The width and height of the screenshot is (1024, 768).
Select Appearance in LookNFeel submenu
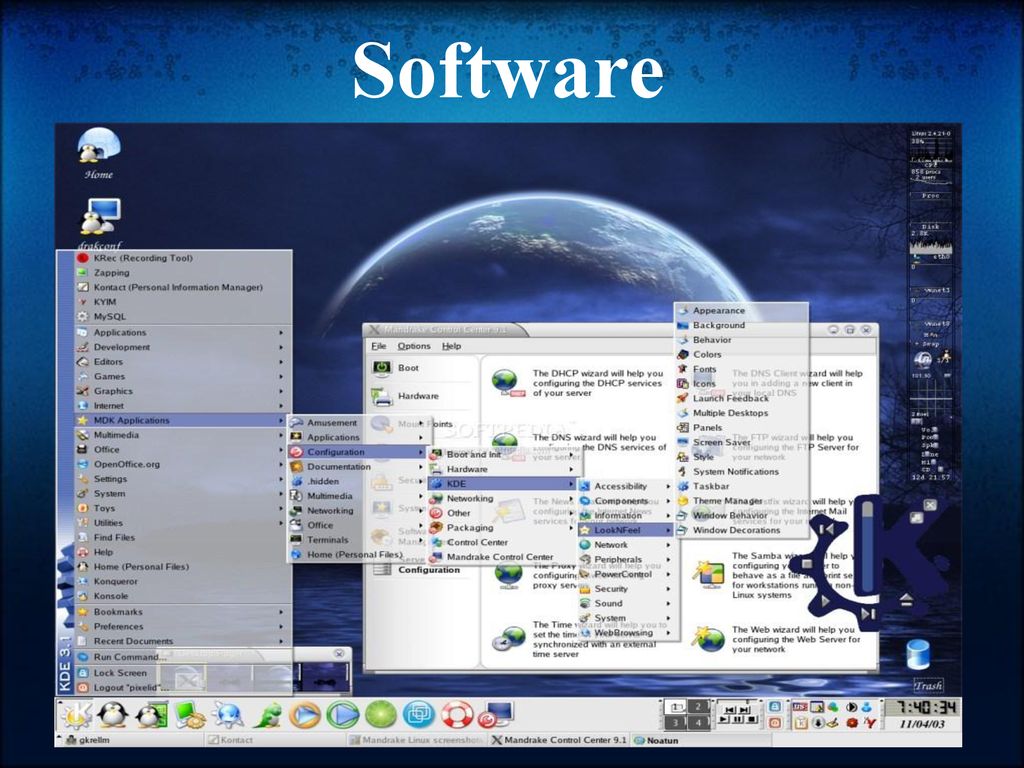[x=741, y=310]
